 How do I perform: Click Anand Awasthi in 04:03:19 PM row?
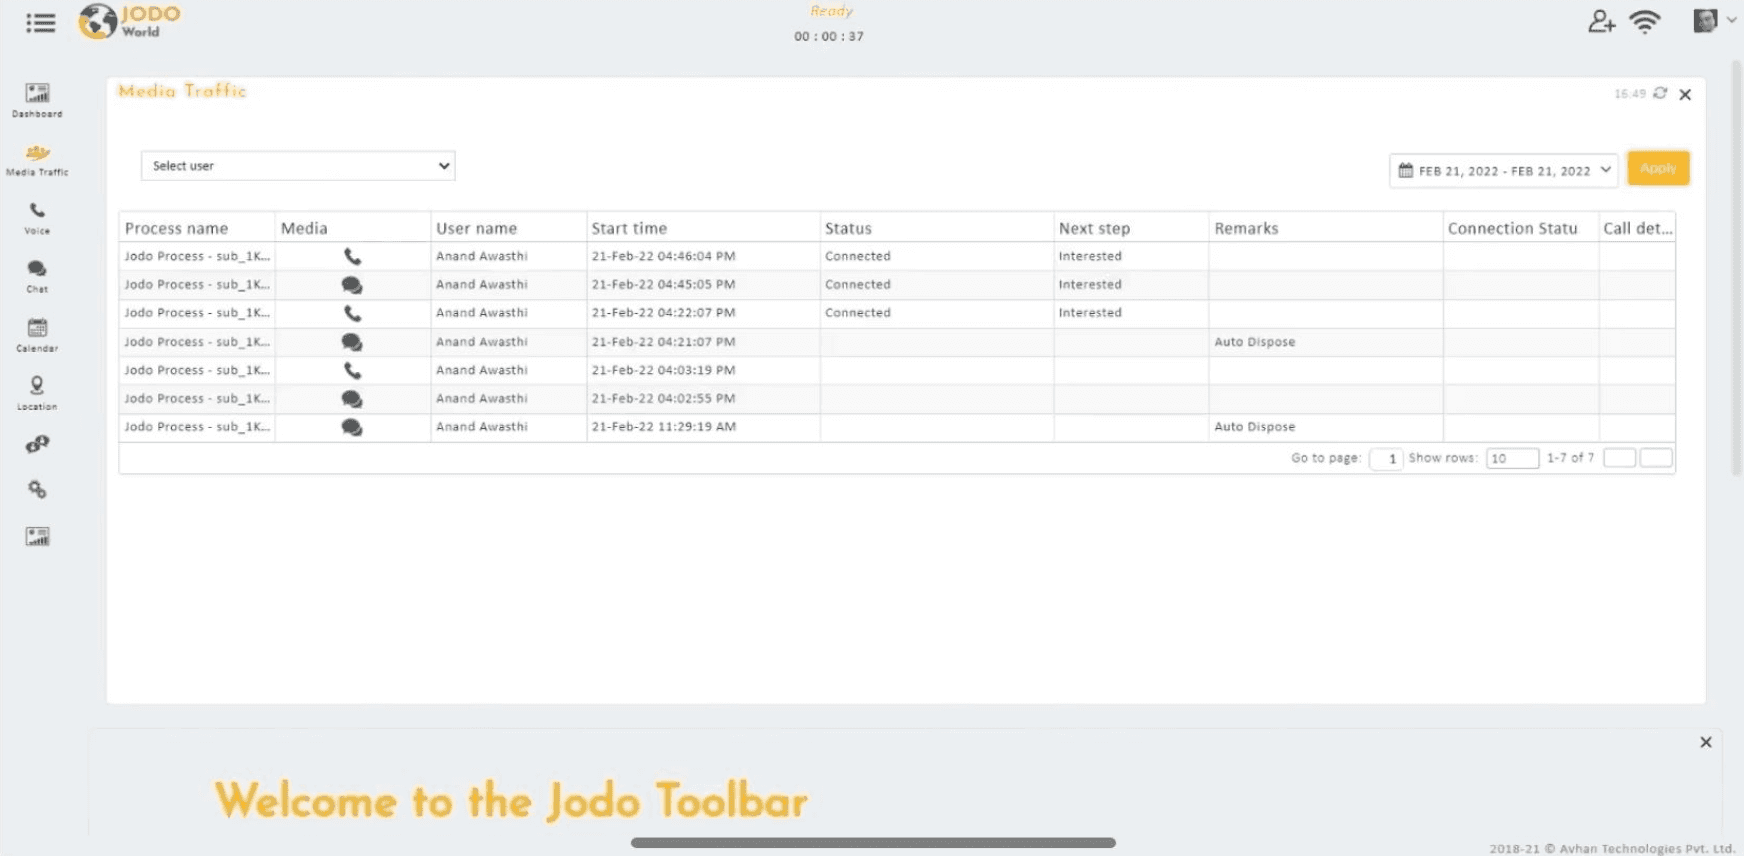coord(481,369)
